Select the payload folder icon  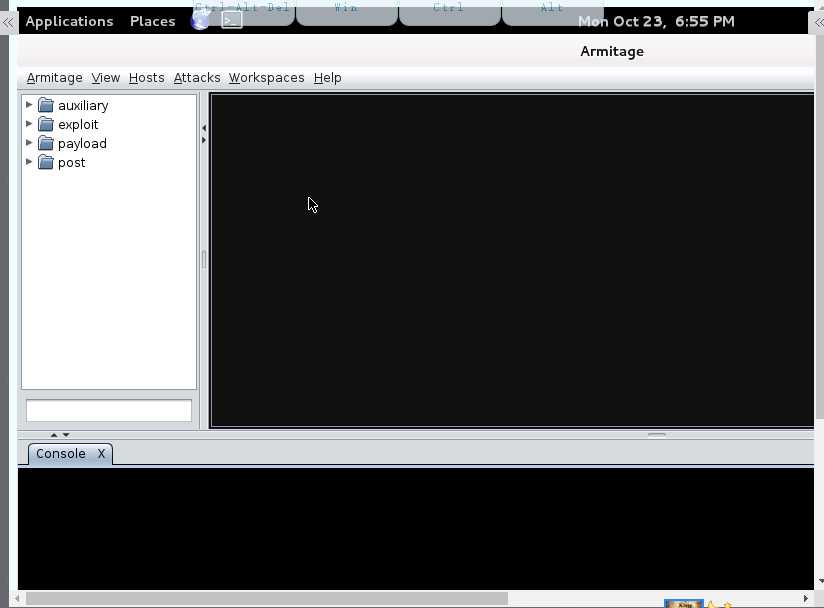[x=46, y=143]
